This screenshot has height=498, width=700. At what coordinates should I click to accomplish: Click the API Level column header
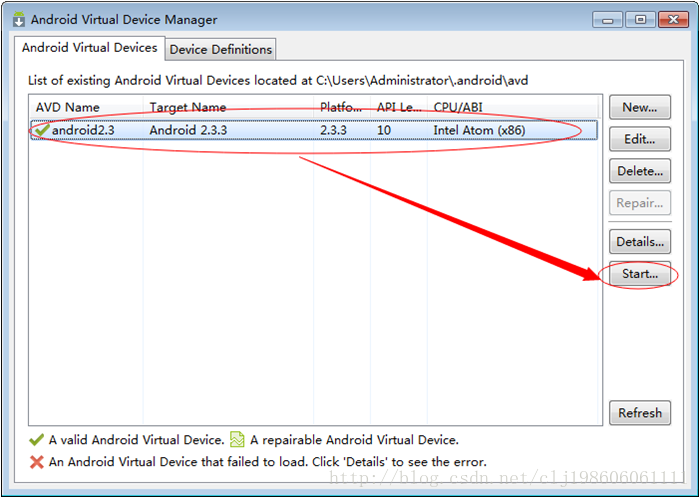(x=399, y=107)
